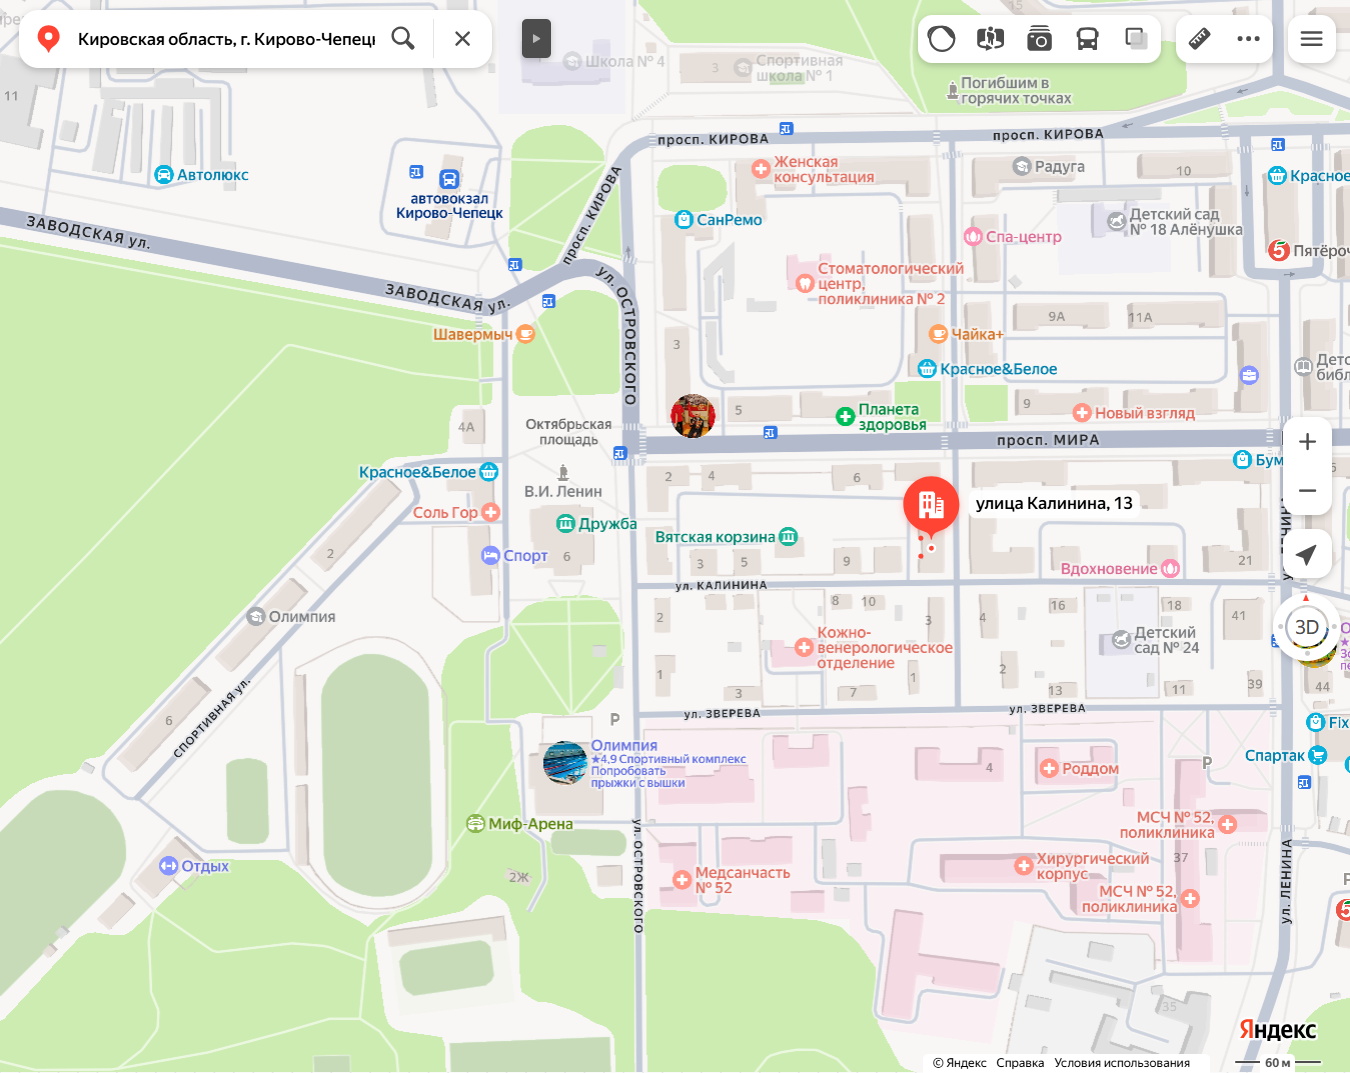Viewport: 1350px width, 1073px height.
Task: Select the Кожно-венерологическое отделение marker
Action: tap(804, 648)
